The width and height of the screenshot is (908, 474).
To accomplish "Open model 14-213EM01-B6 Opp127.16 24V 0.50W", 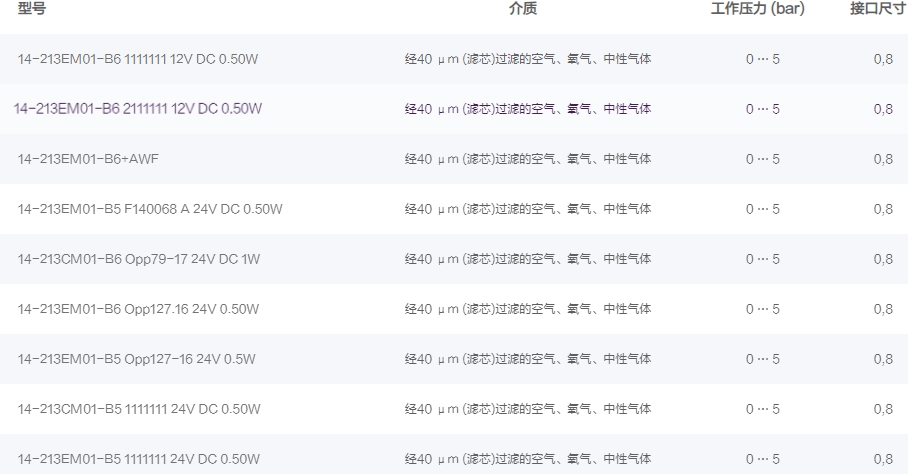I will pos(138,309).
